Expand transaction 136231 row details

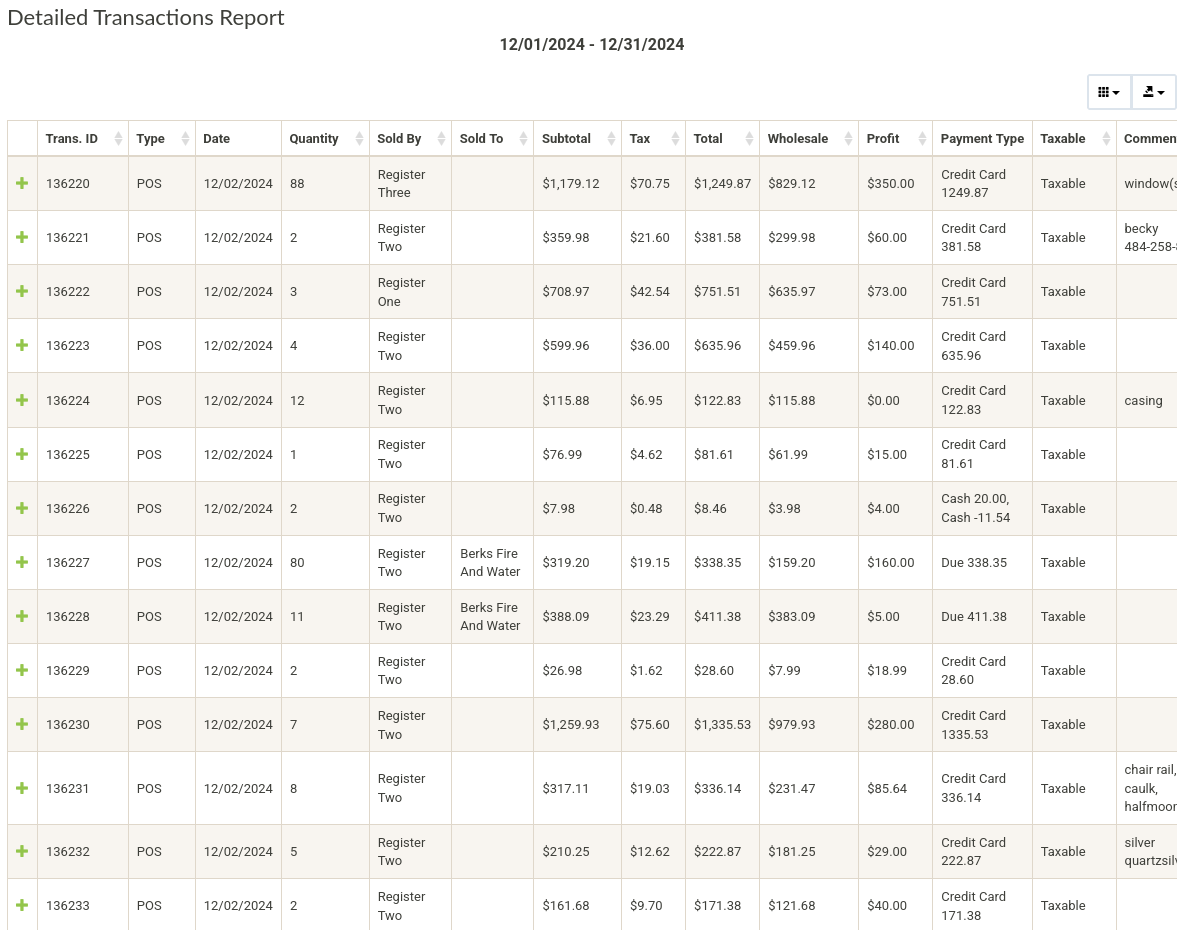click(x=22, y=788)
